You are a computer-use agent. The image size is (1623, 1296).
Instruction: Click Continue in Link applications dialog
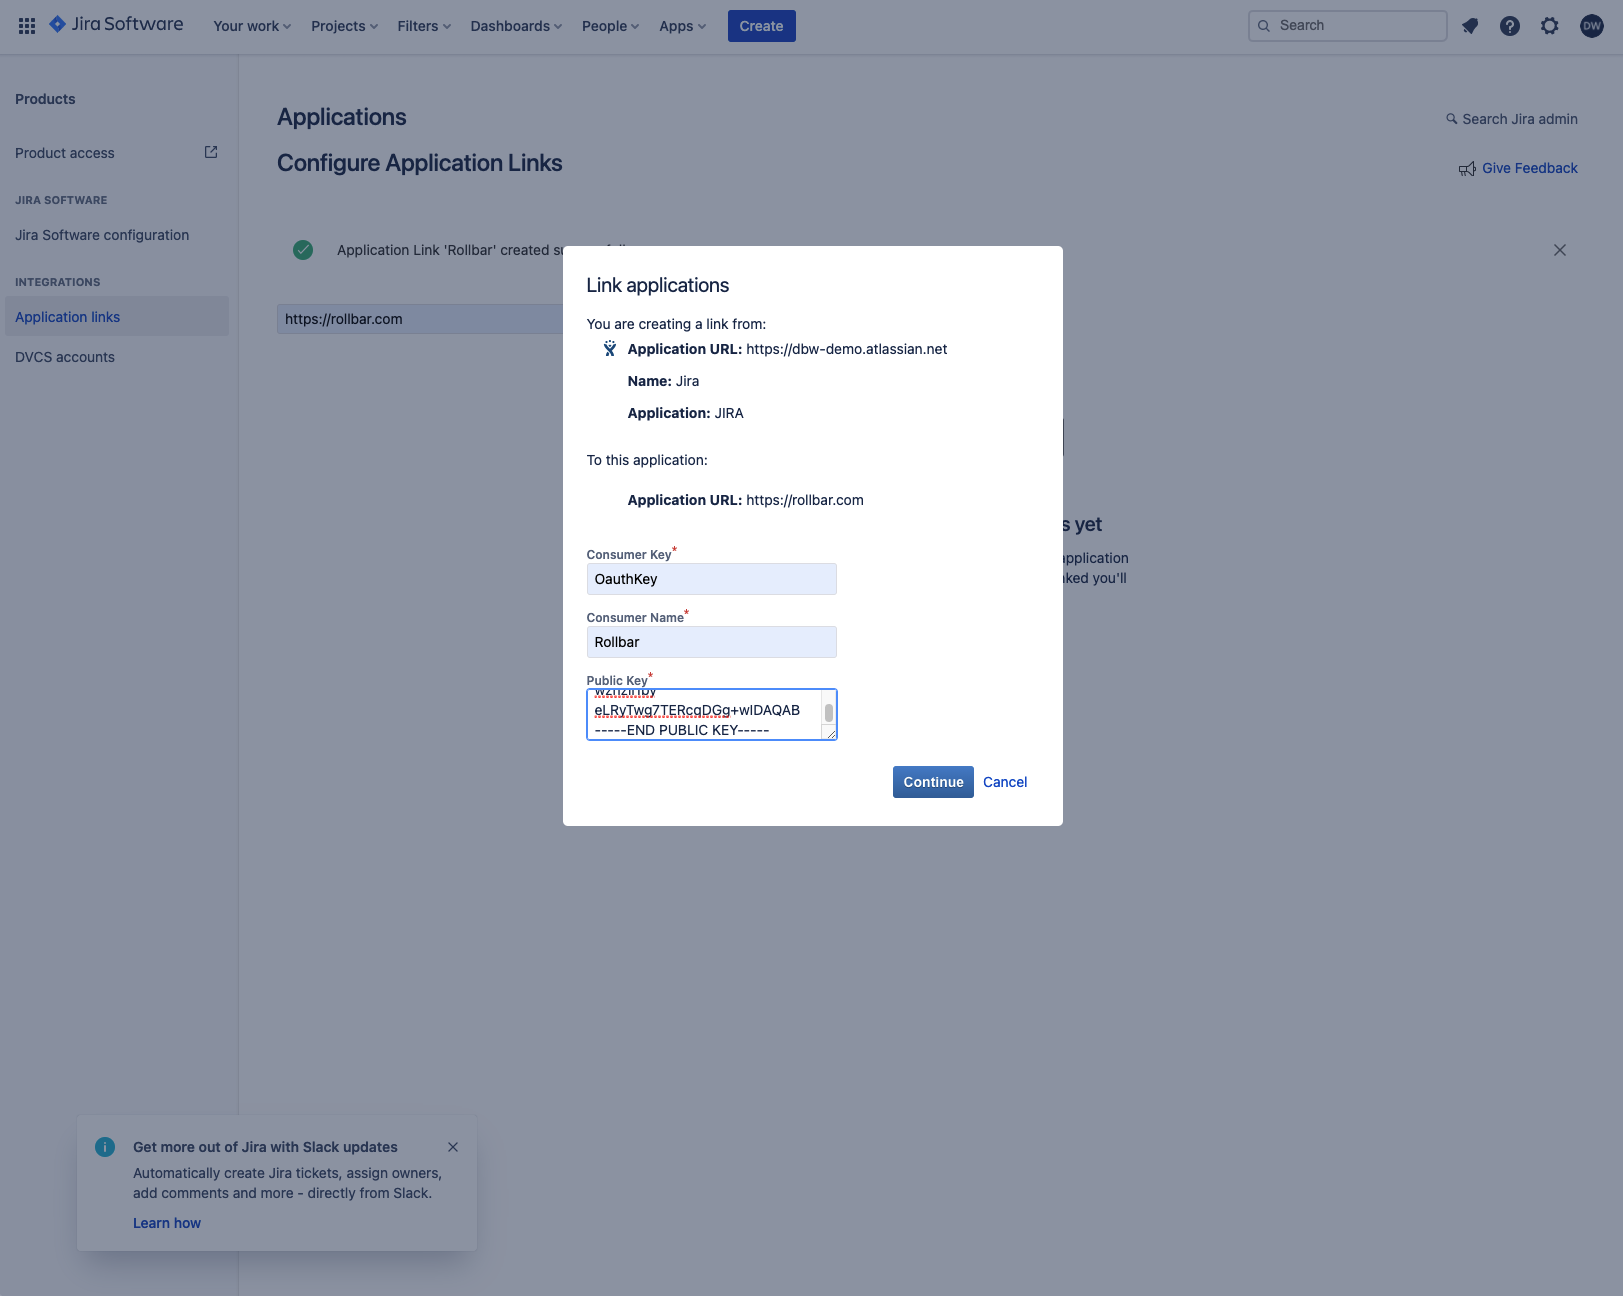click(933, 782)
